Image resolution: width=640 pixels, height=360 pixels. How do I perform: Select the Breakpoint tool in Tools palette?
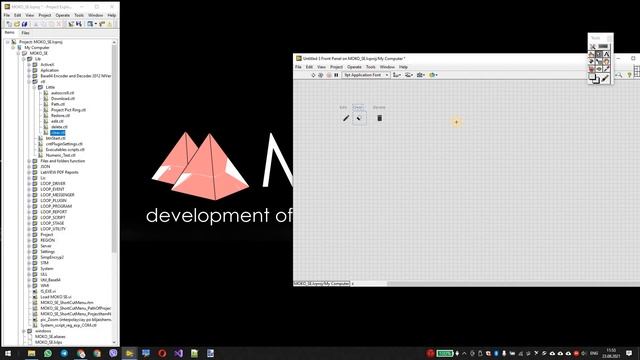[591, 69]
